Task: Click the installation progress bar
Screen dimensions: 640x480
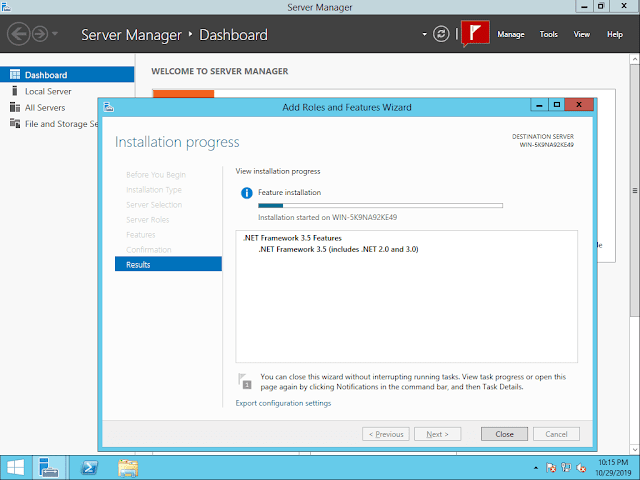Action: pyautogui.click(x=380, y=206)
